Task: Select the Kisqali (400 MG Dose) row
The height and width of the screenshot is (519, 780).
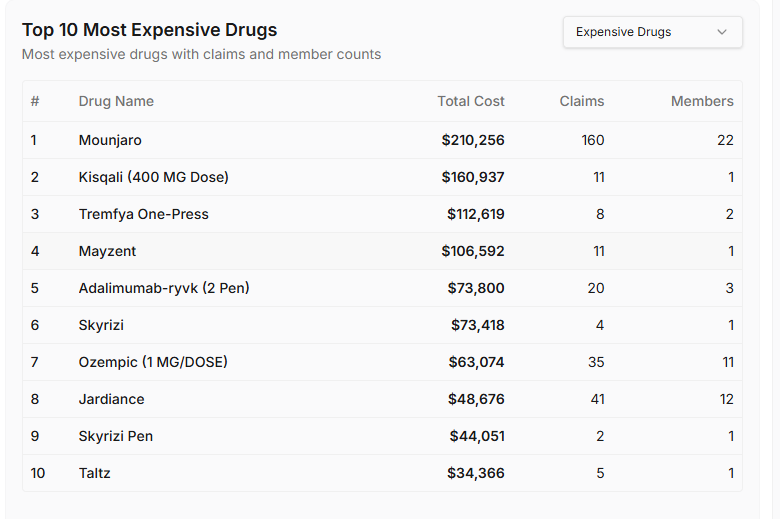Action: point(154,177)
